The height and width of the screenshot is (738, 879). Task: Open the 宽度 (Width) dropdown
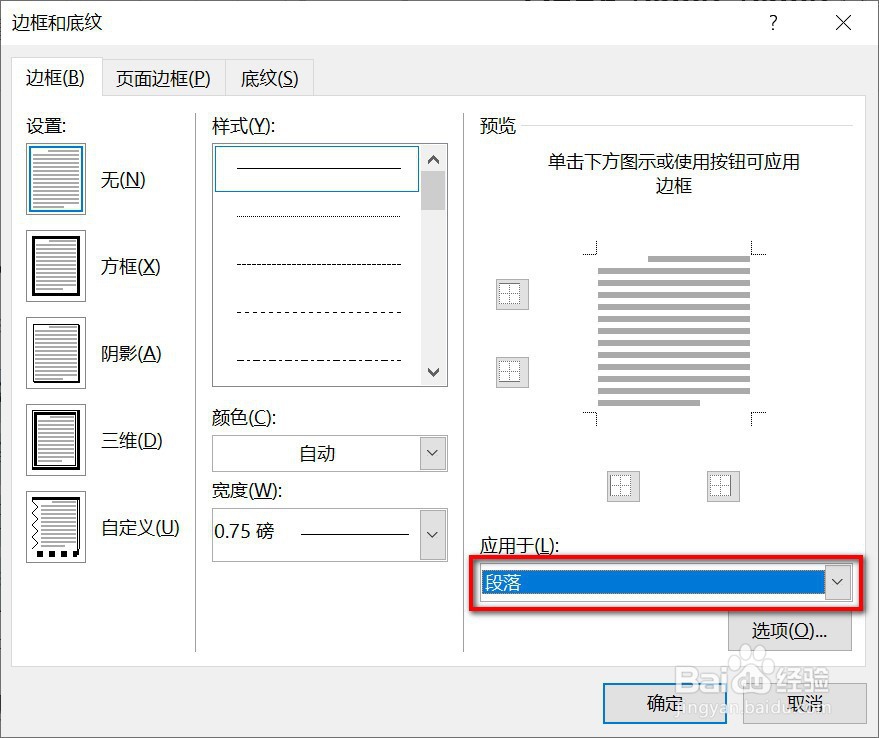click(431, 535)
